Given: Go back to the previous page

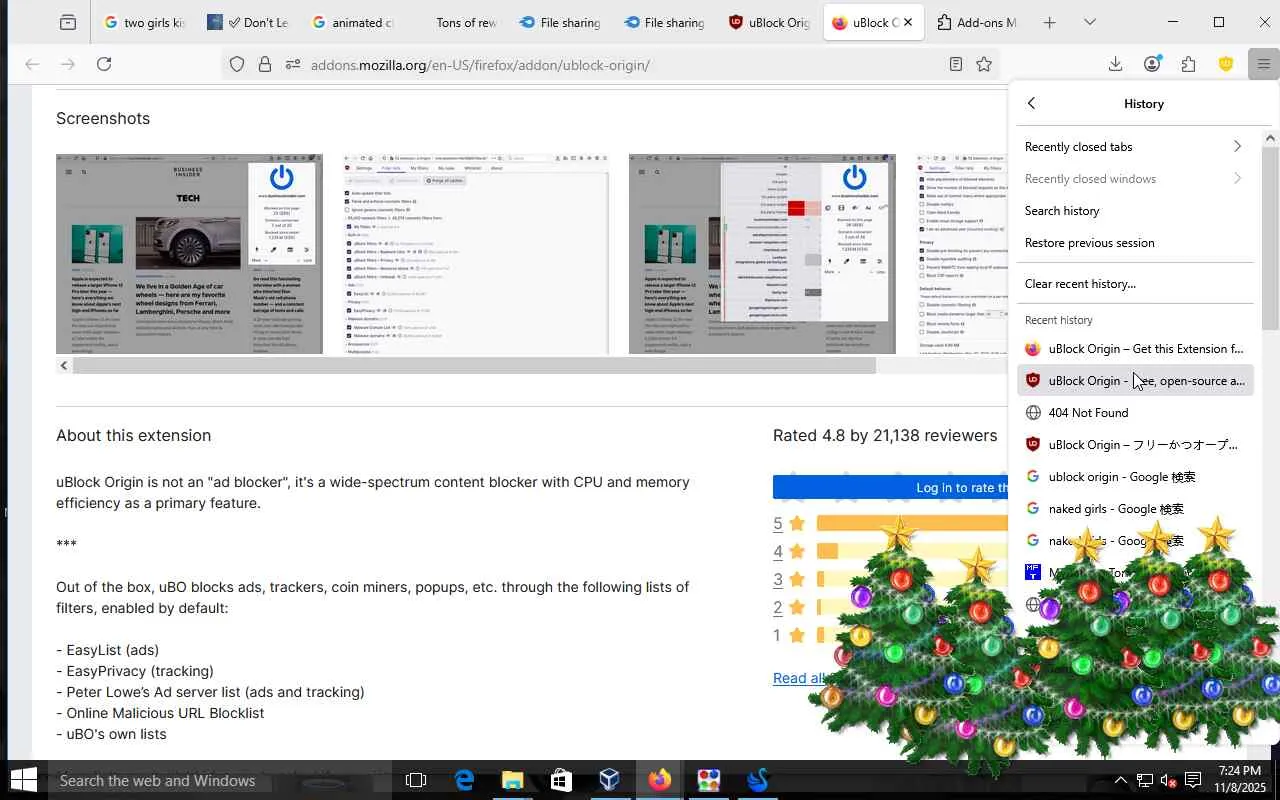Looking at the screenshot, I should point(32,64).
